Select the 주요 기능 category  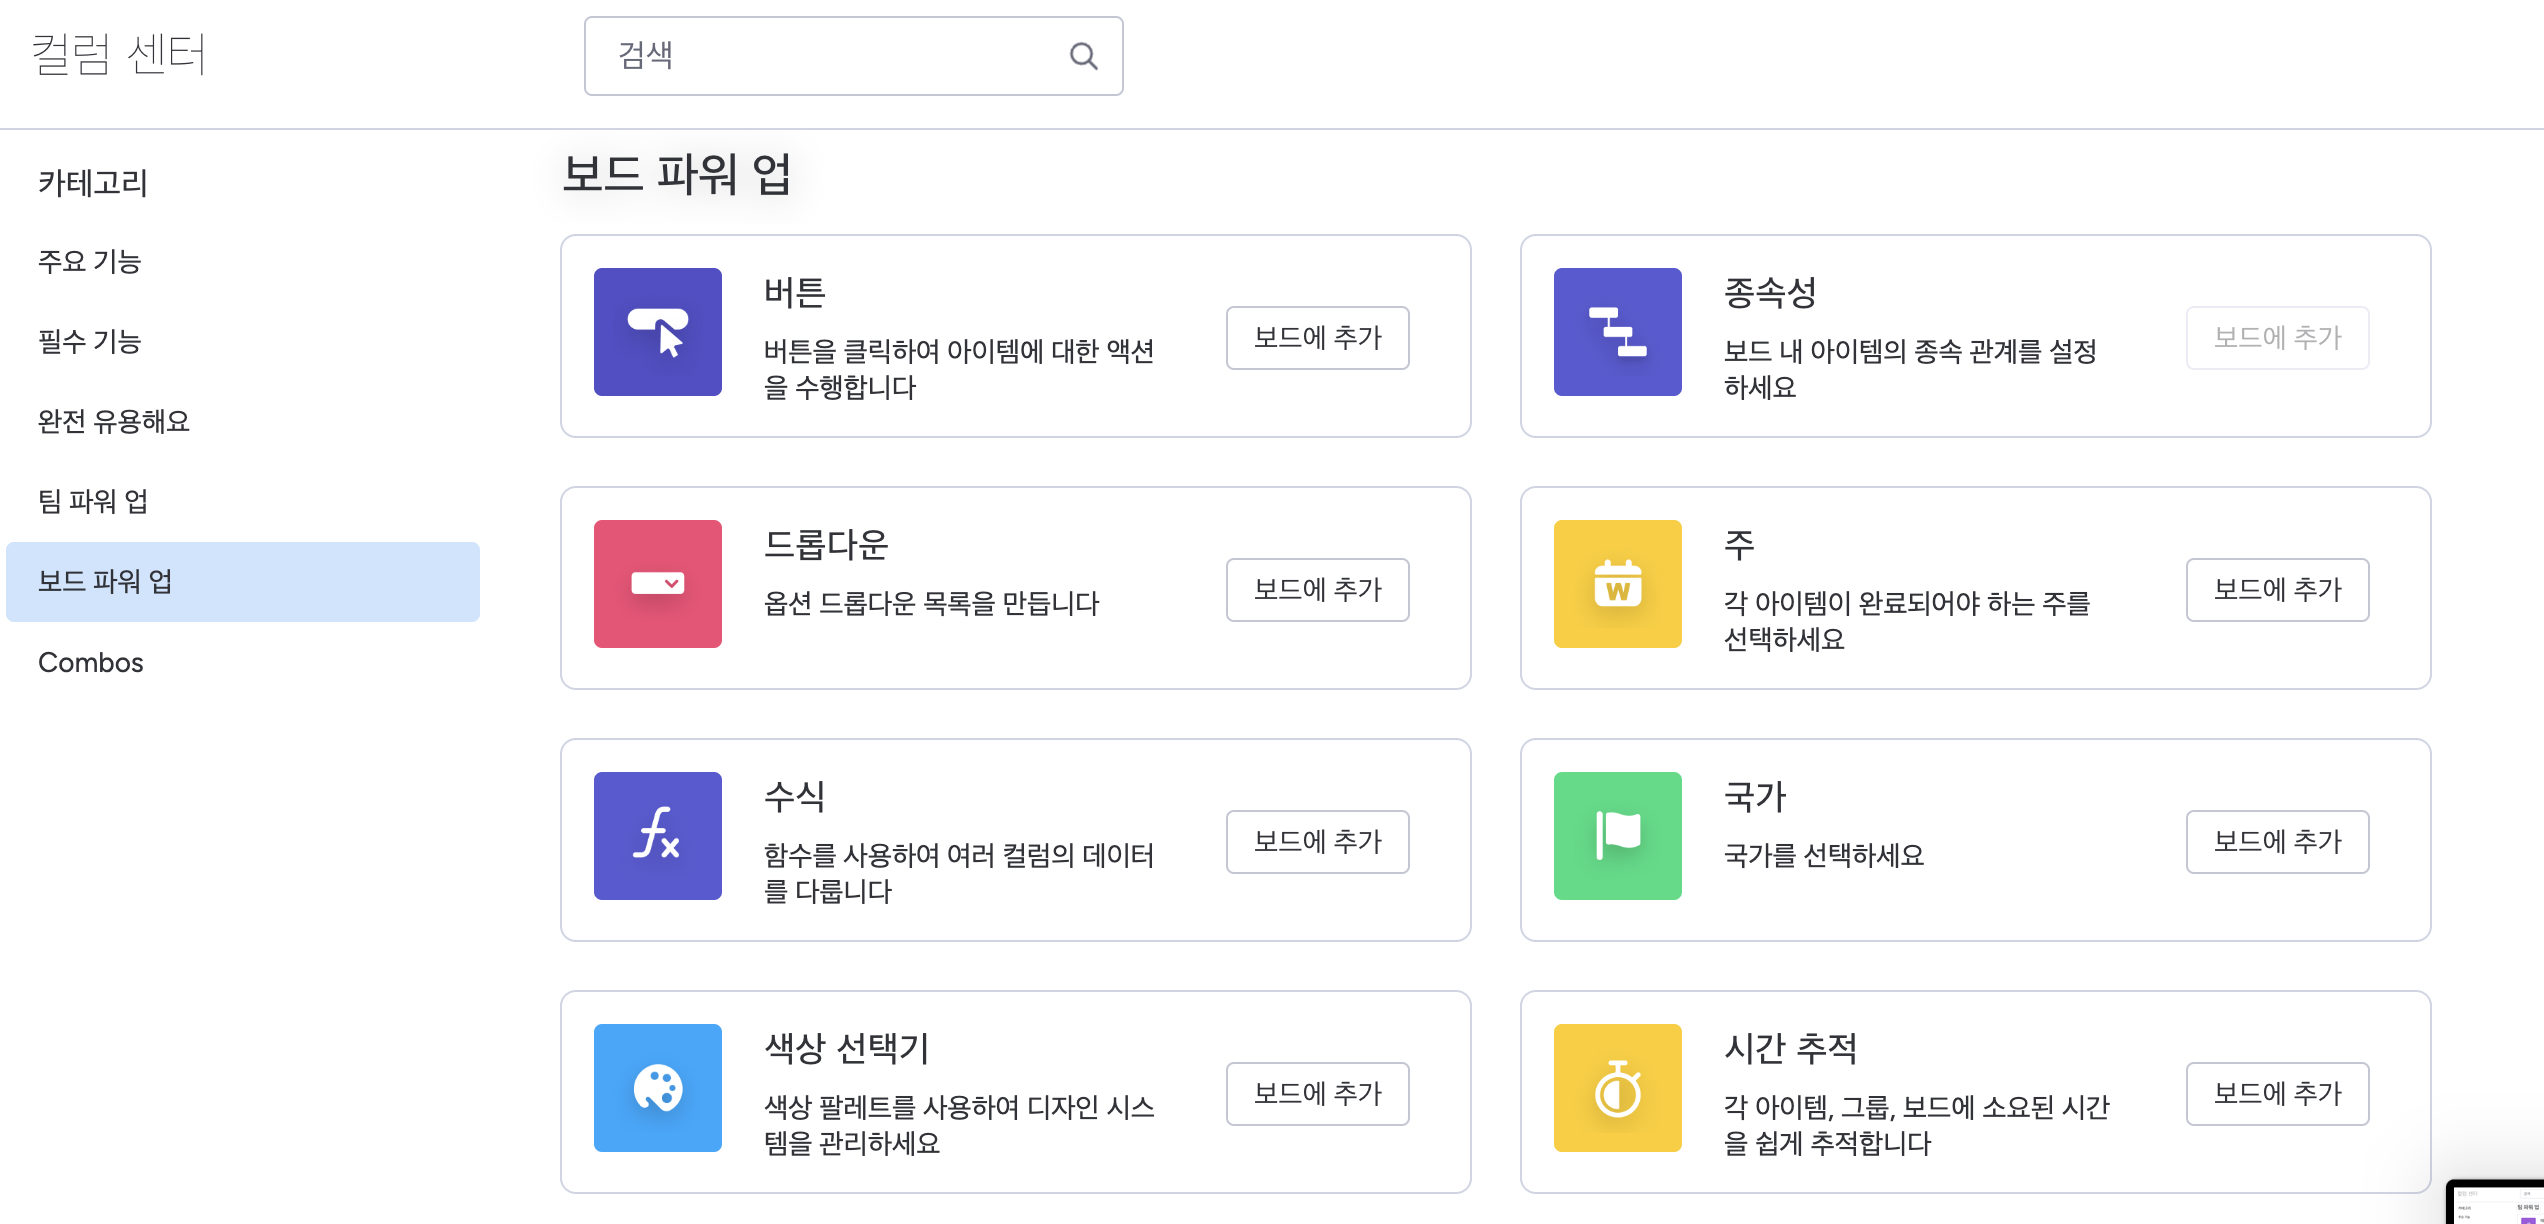coord(90,262)
